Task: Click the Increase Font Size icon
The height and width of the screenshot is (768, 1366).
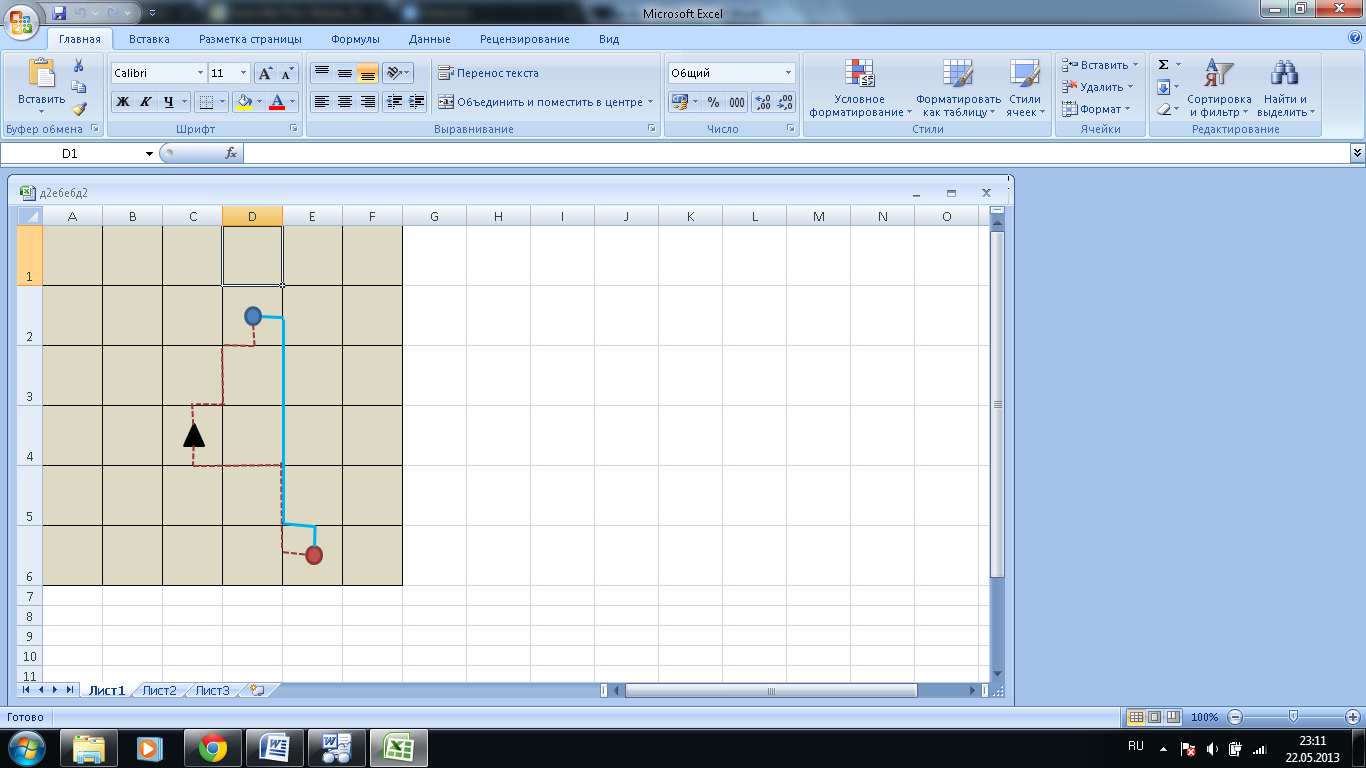Action: (x=265, y=73)
